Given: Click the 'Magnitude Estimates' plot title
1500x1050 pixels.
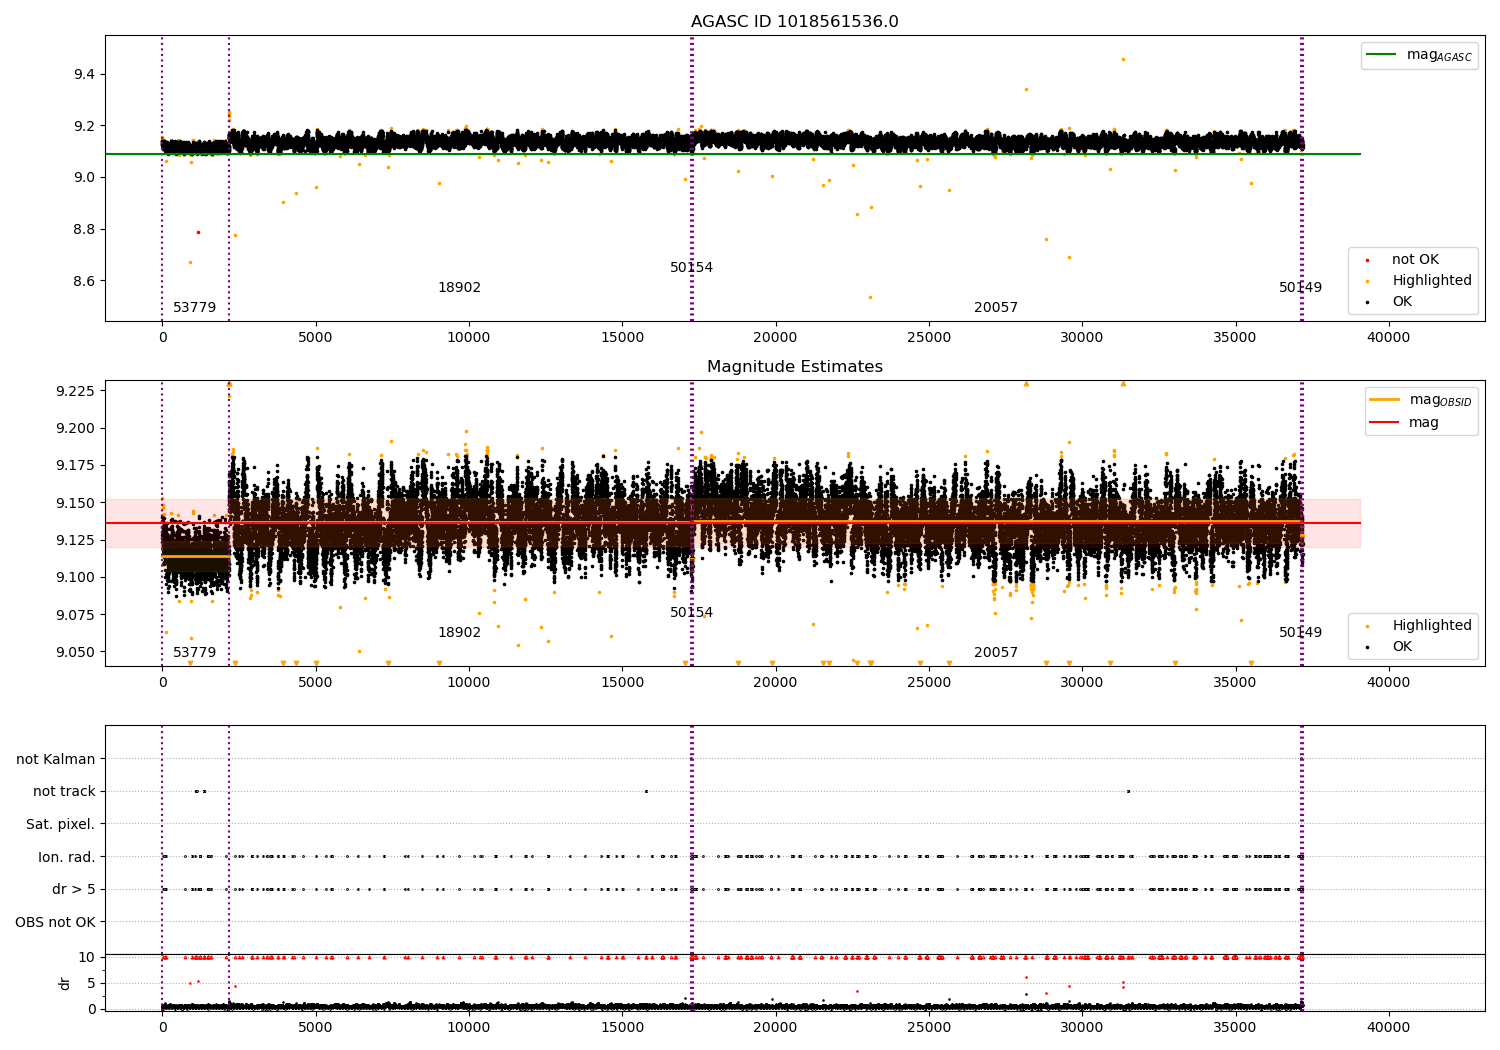Looking at the screenshot, I should click(794, 367).
